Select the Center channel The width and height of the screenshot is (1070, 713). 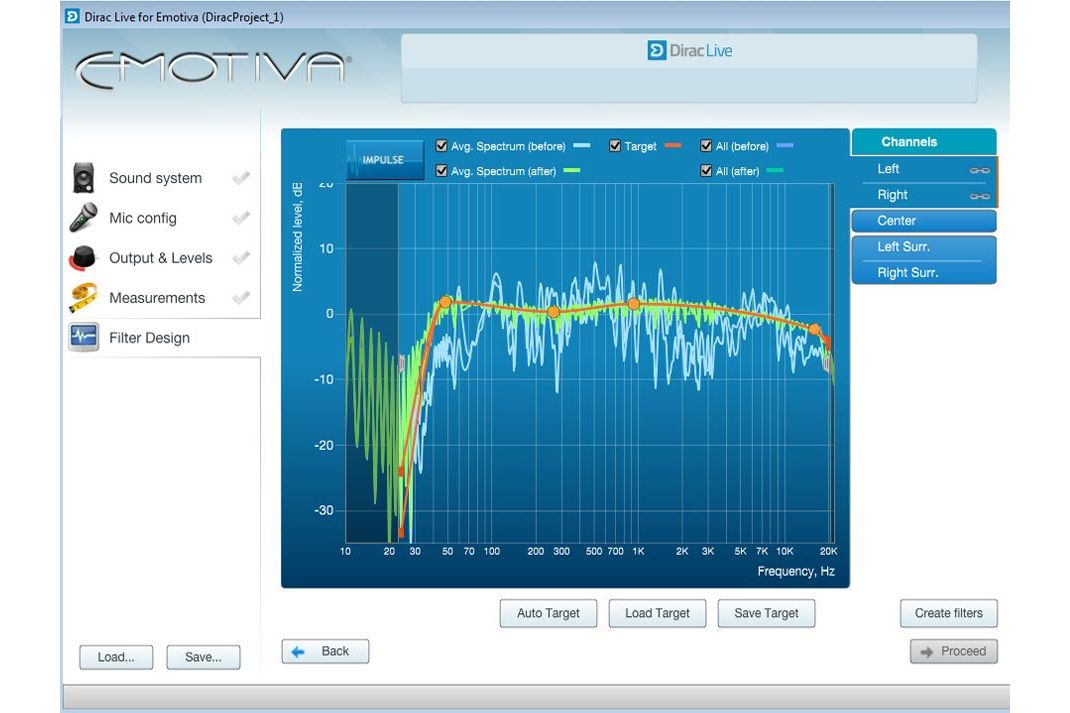[924, 221]
